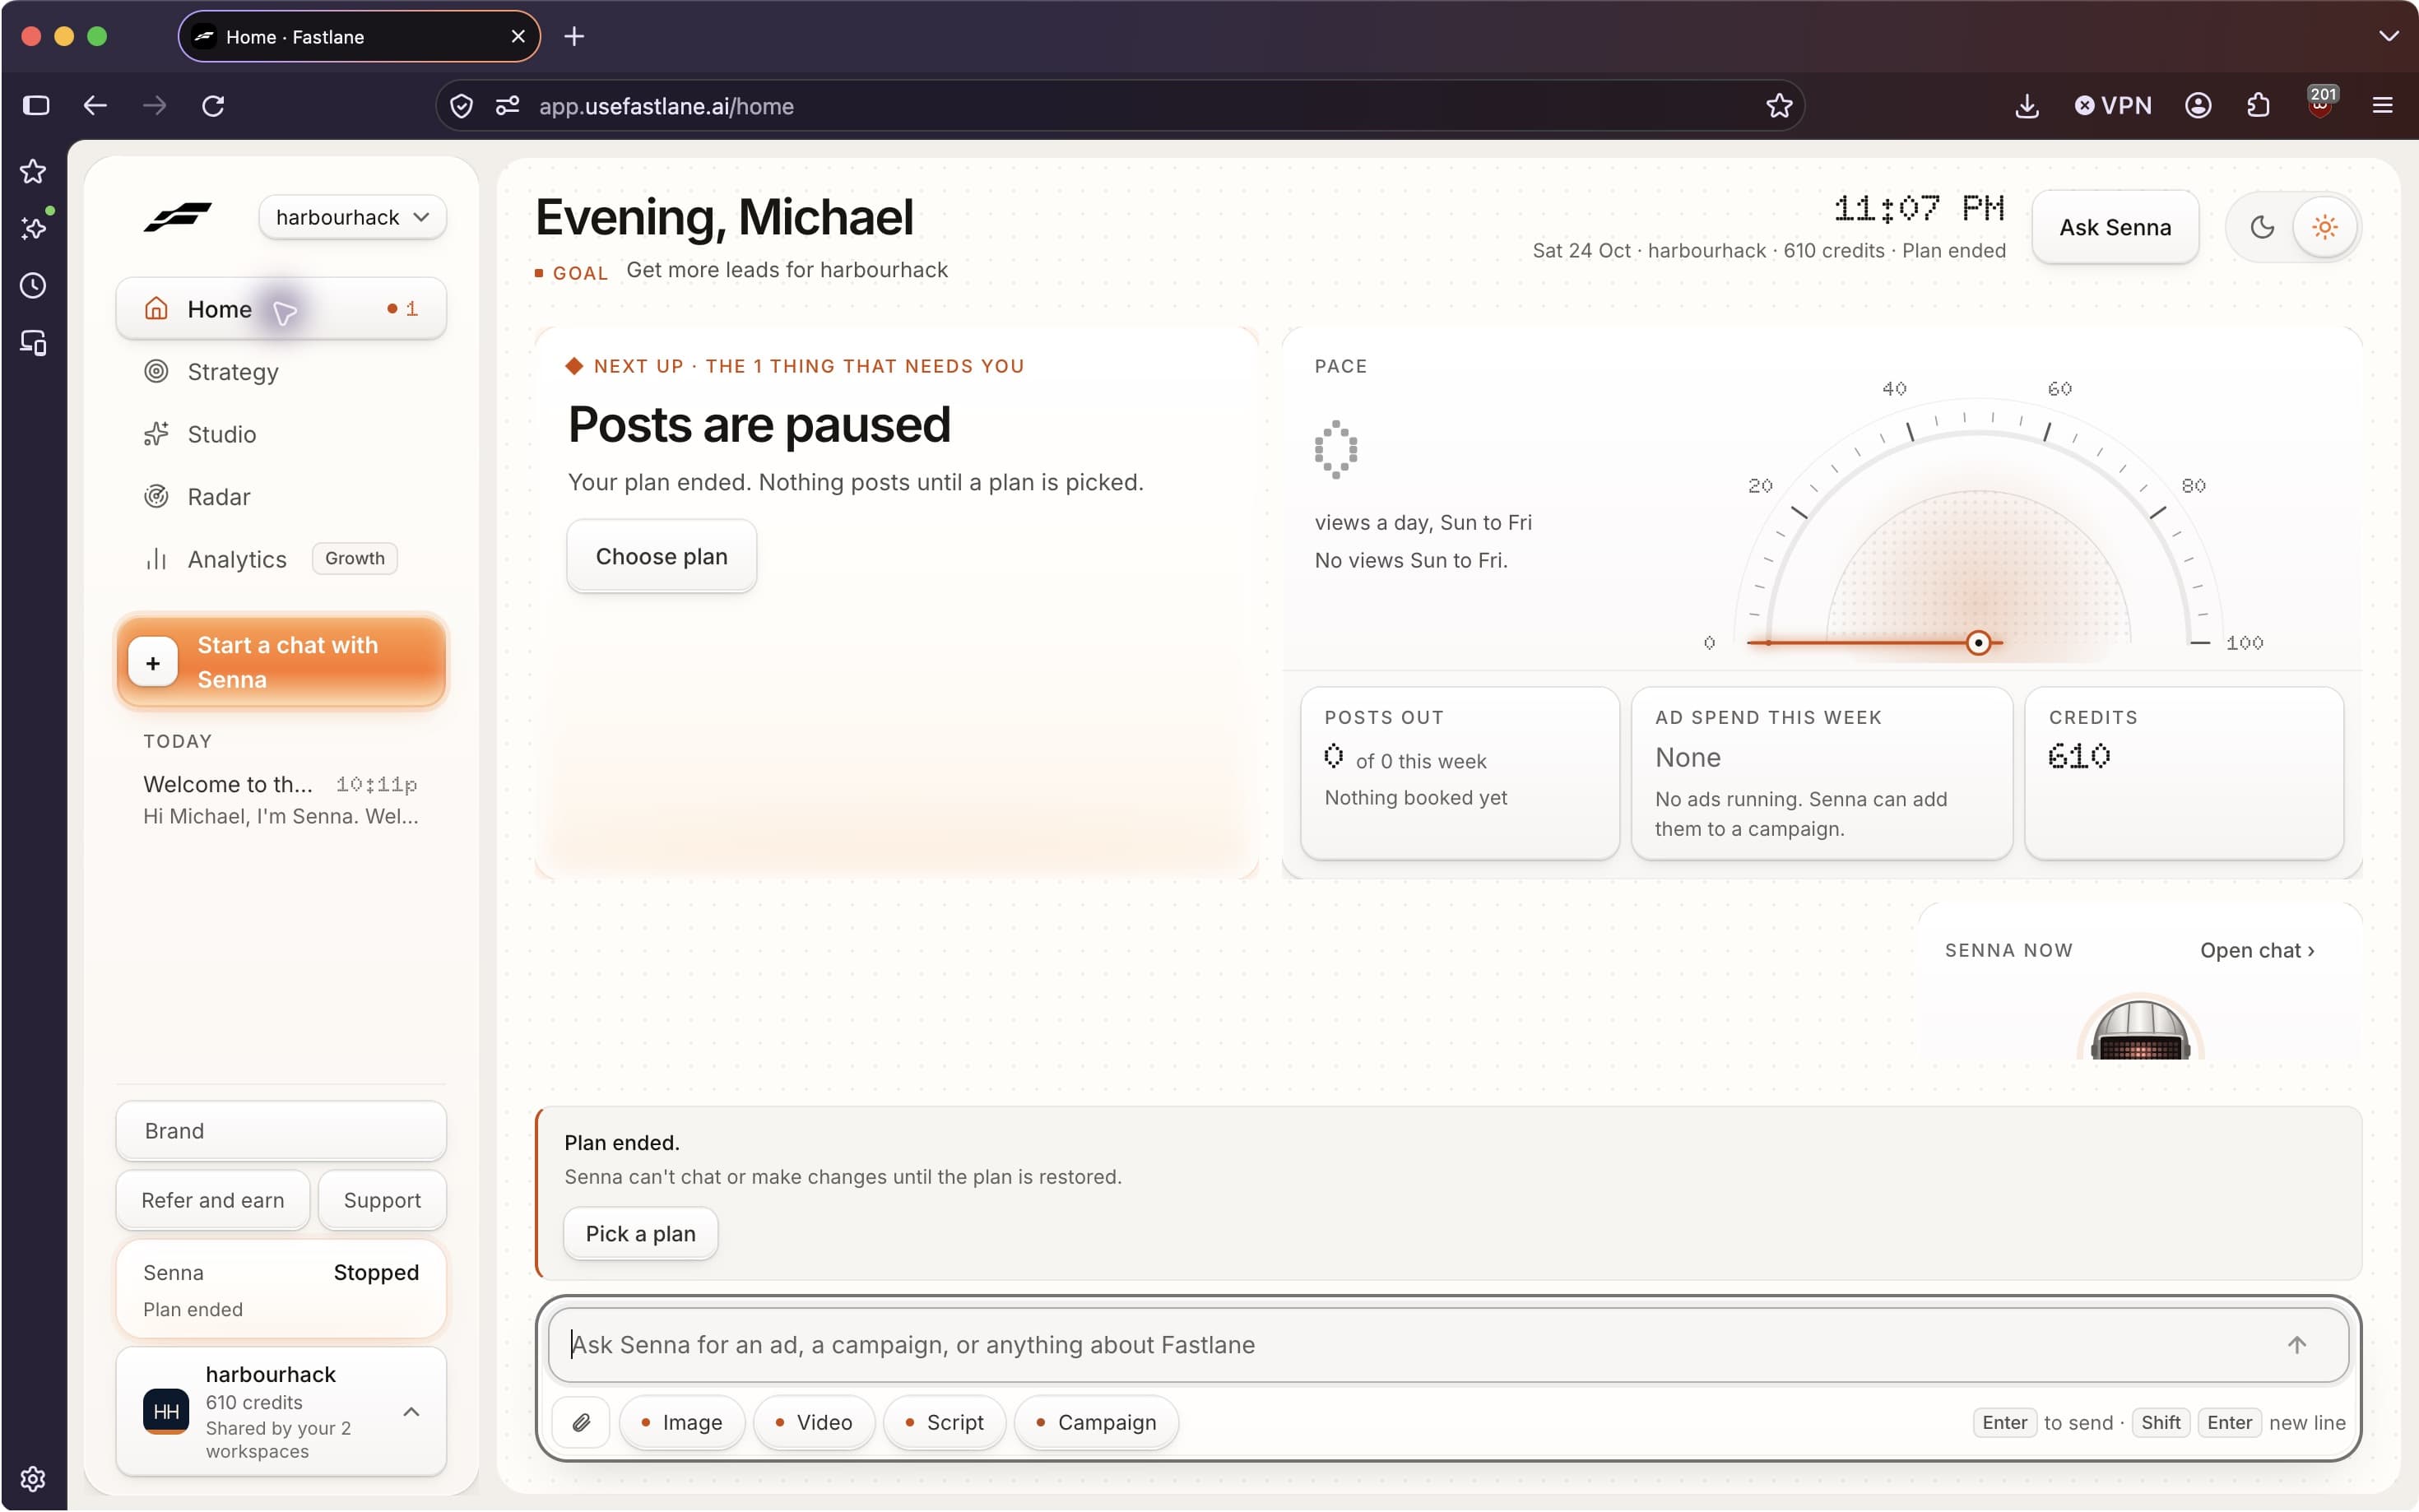This screenshot has height=1512, width=2419.
Task: Follow the Open chat link
Action: [2257, 950]
